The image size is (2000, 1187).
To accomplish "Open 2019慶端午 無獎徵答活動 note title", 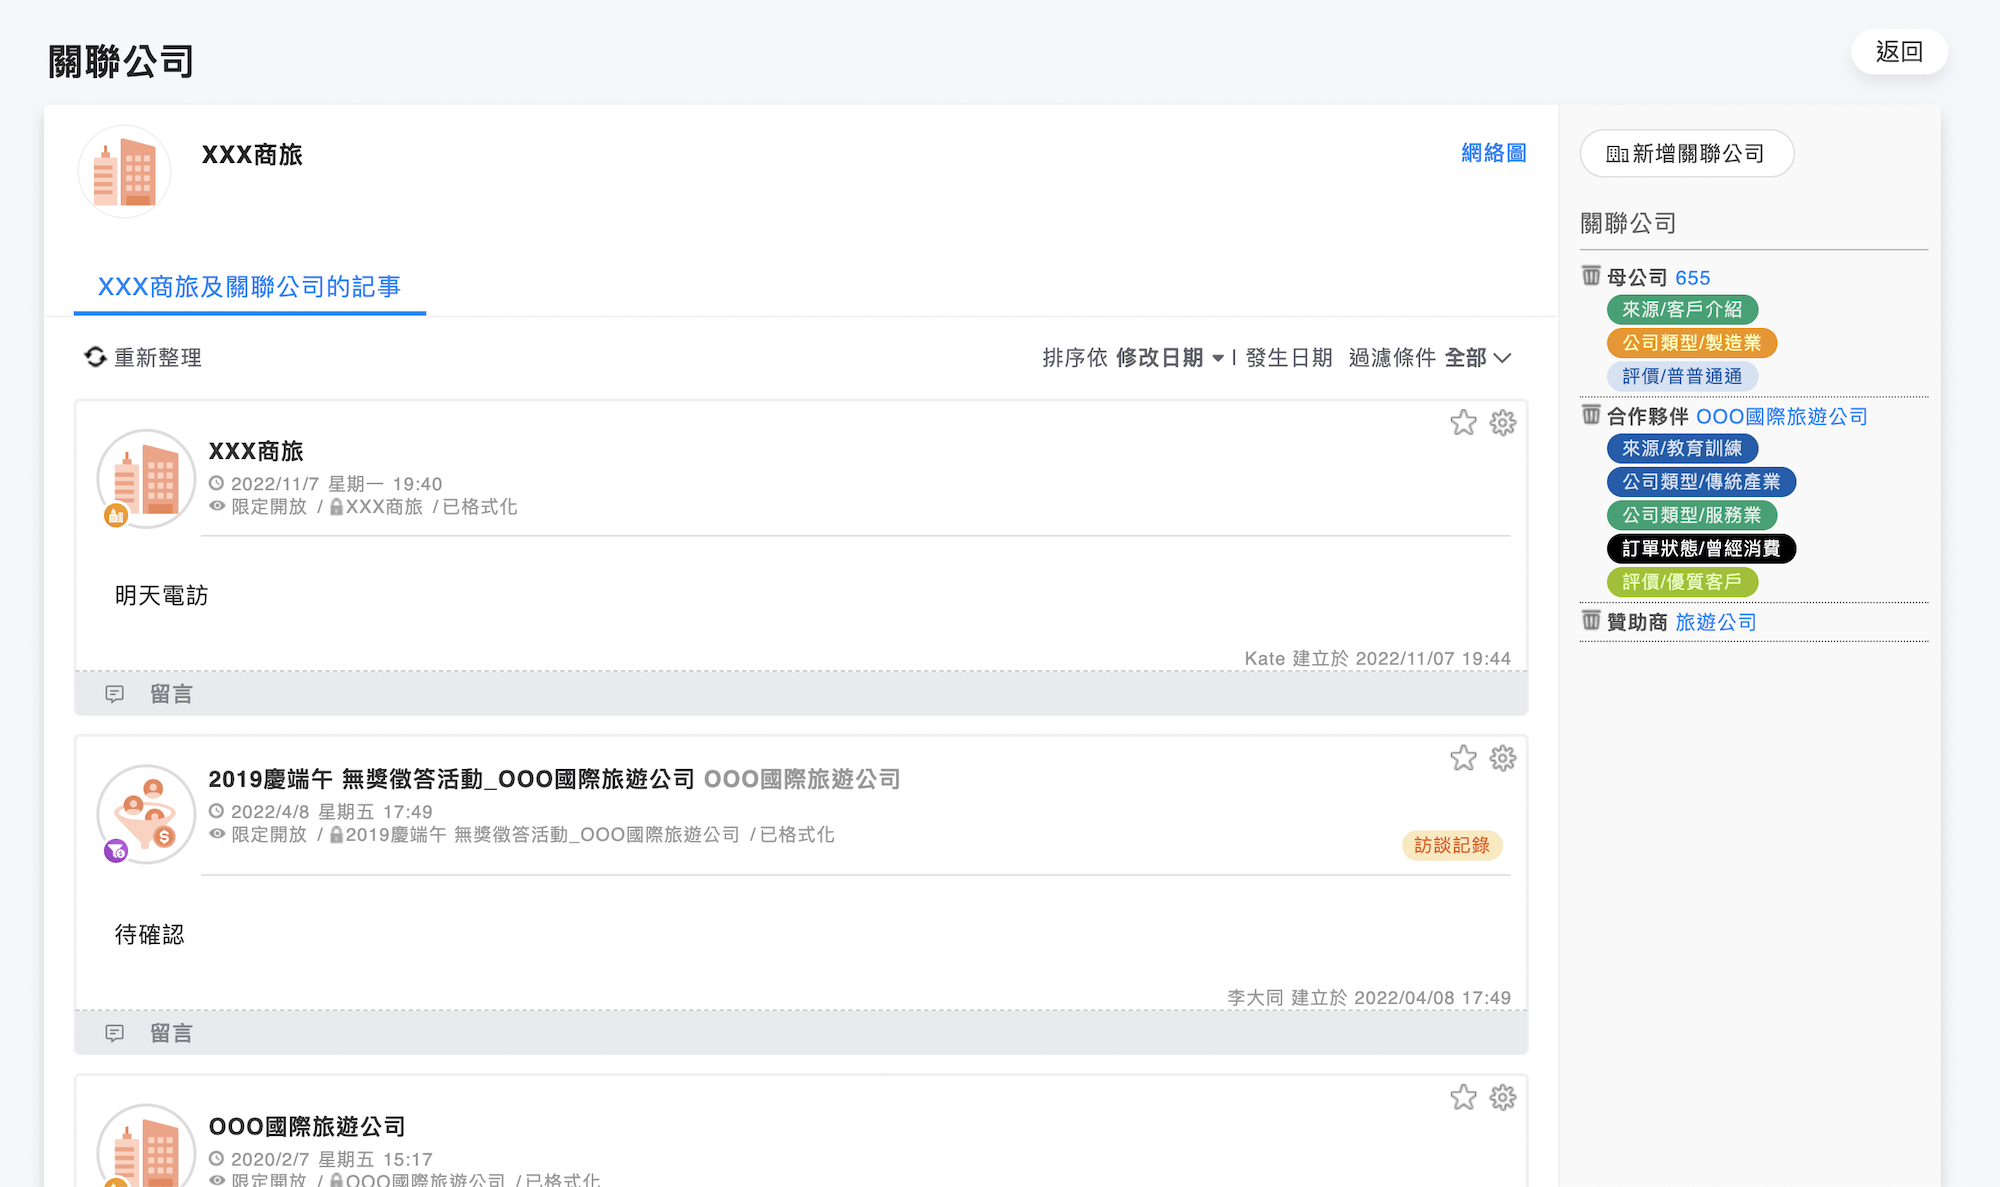I will pyautogui.click(x=451, y=779).
